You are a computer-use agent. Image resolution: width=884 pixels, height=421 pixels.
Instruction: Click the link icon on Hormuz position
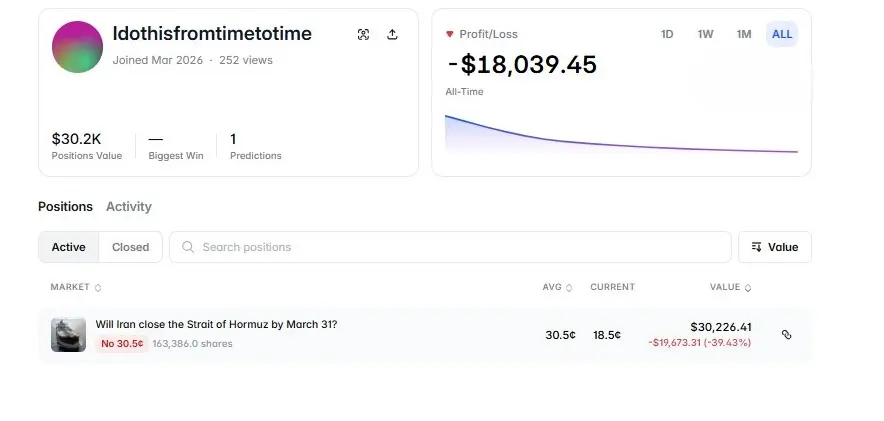[786, 335]
